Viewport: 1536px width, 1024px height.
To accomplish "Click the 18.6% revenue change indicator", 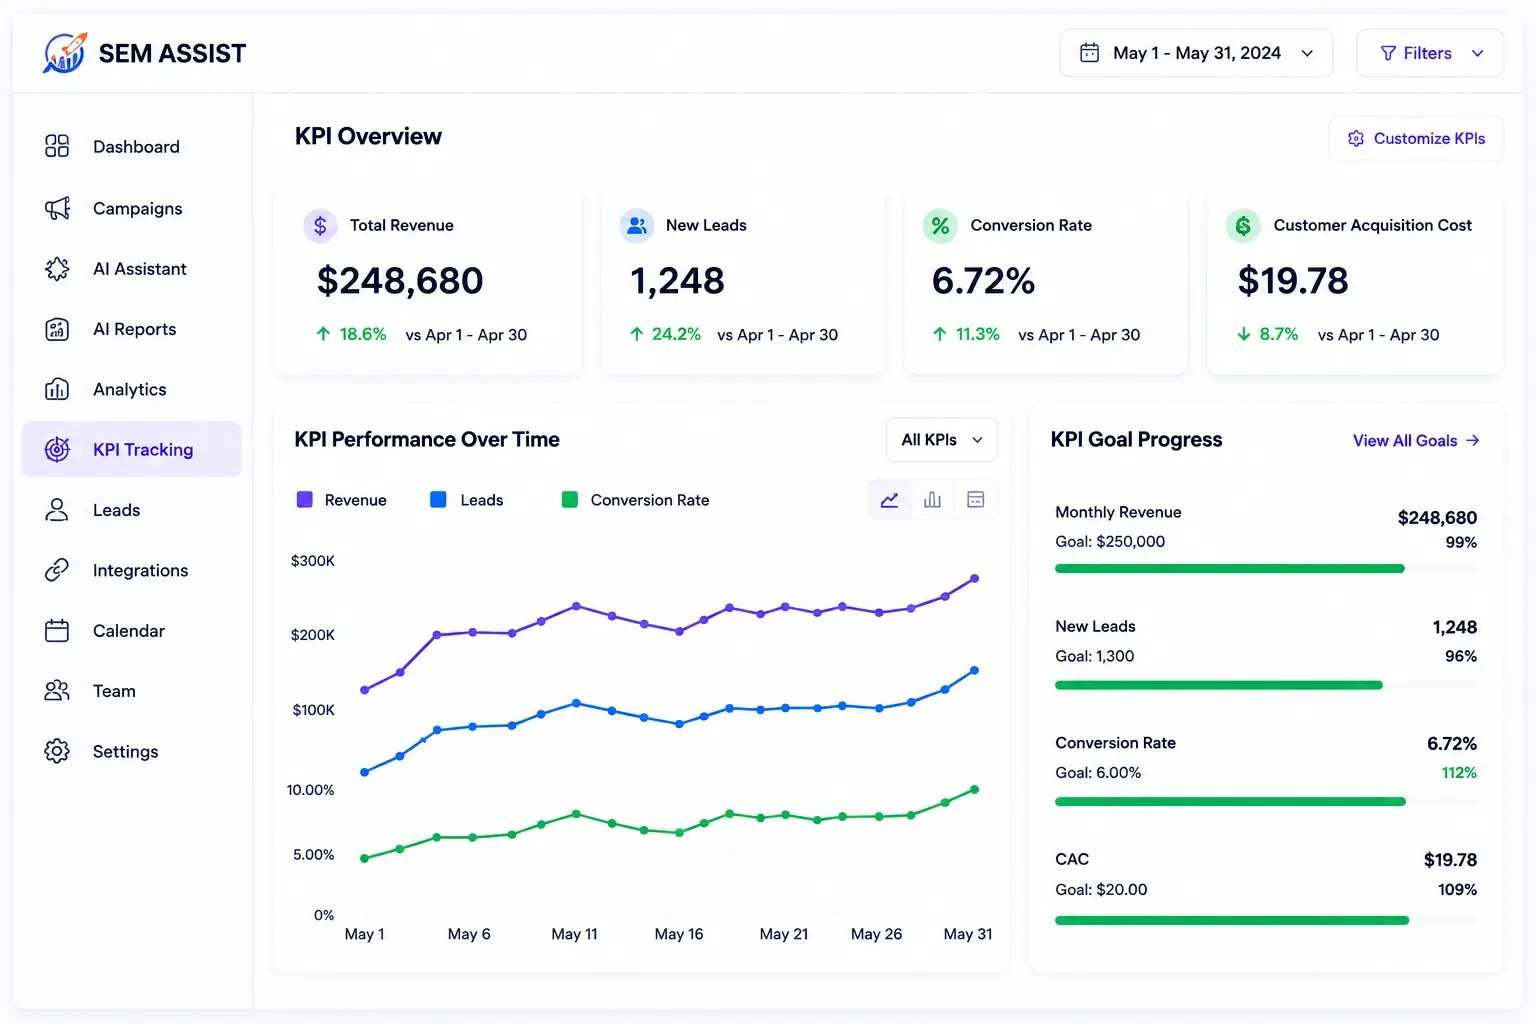I will [351, 334].
